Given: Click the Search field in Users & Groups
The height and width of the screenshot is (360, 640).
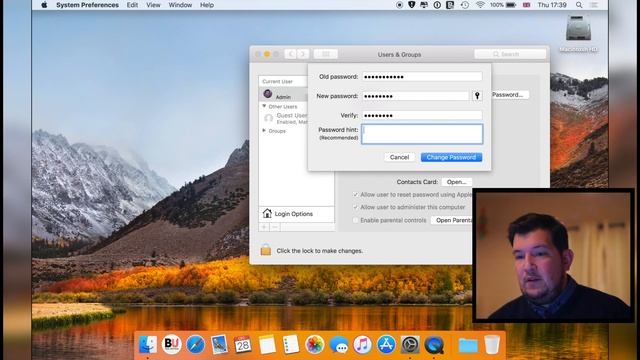Looking at the screenshot, I should tap(510, 54).
